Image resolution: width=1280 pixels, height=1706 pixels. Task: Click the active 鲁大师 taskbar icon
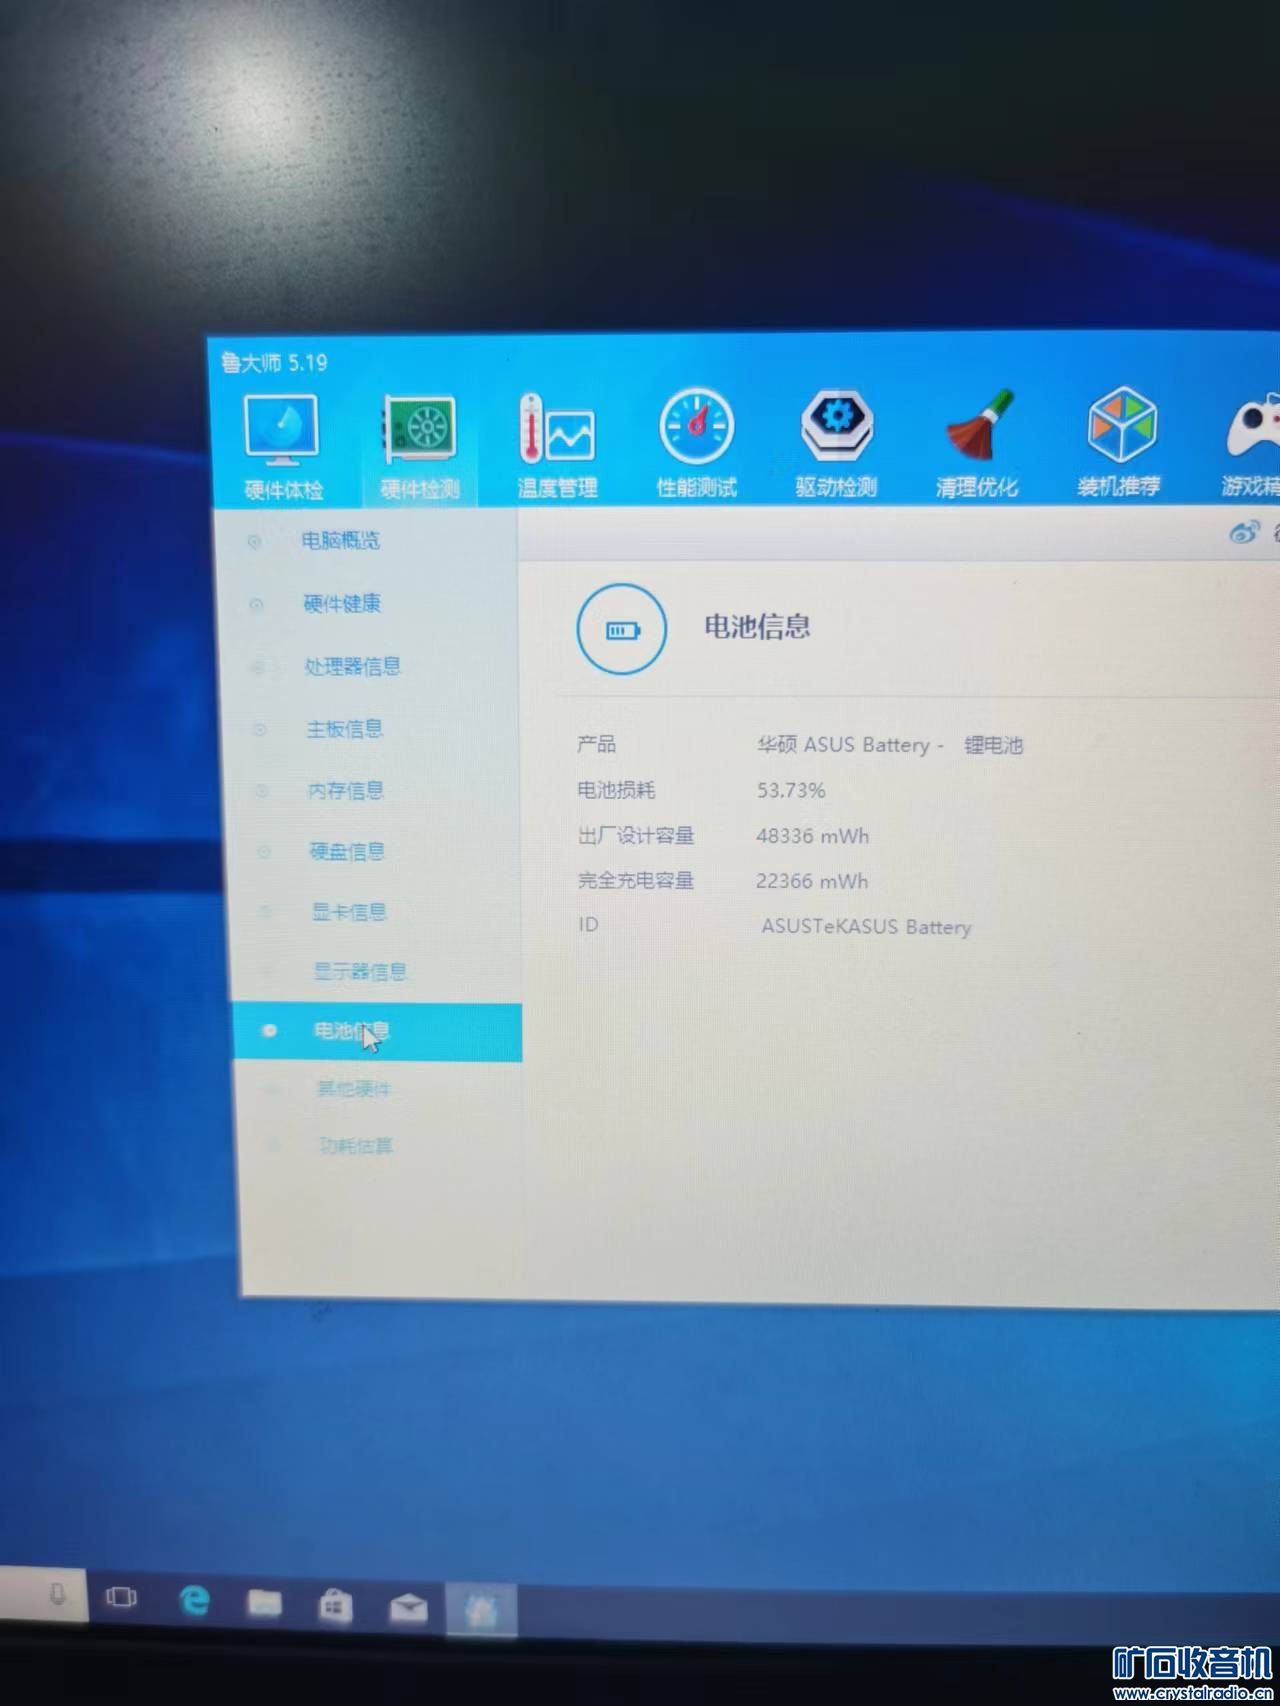[481, 1610]
